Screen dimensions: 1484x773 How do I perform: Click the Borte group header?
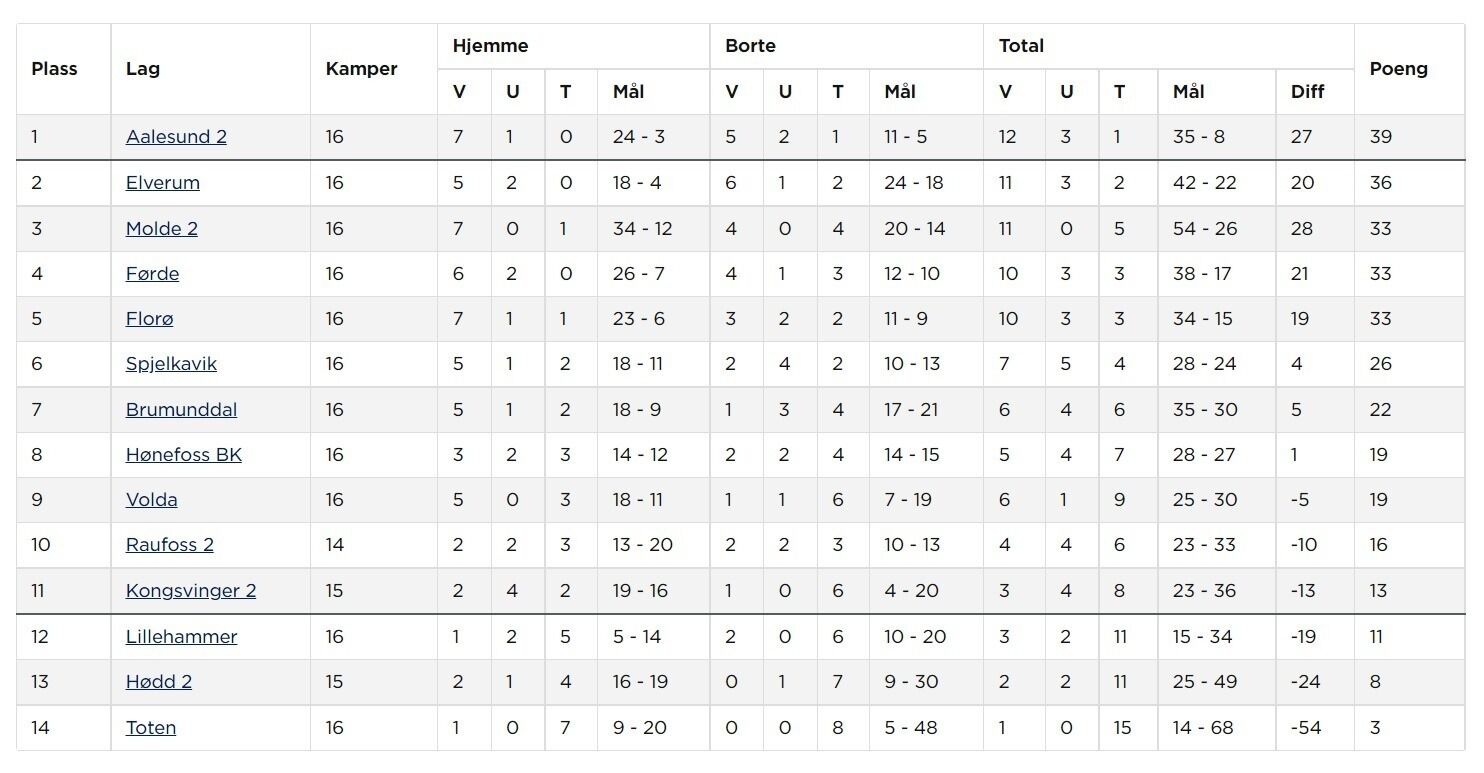coord(750,46)
